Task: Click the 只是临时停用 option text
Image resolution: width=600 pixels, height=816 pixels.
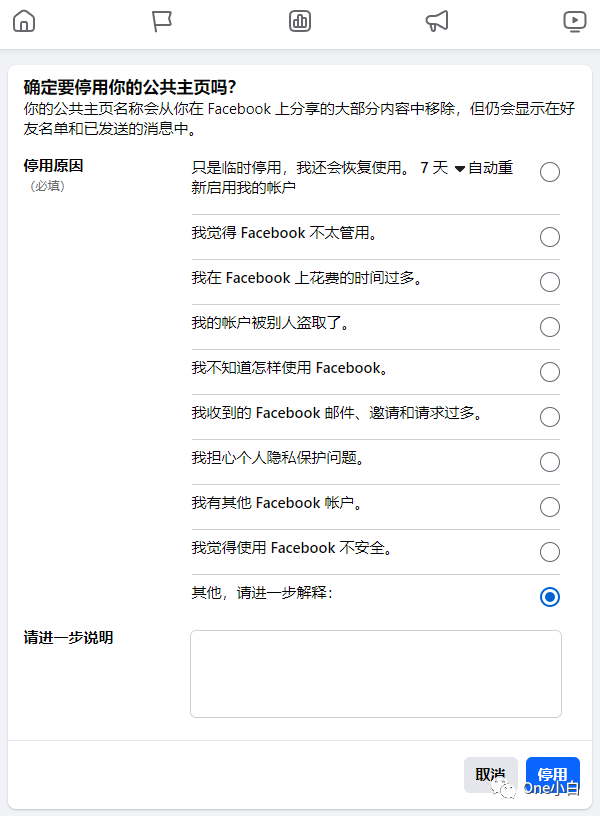Action: point(300,169)
